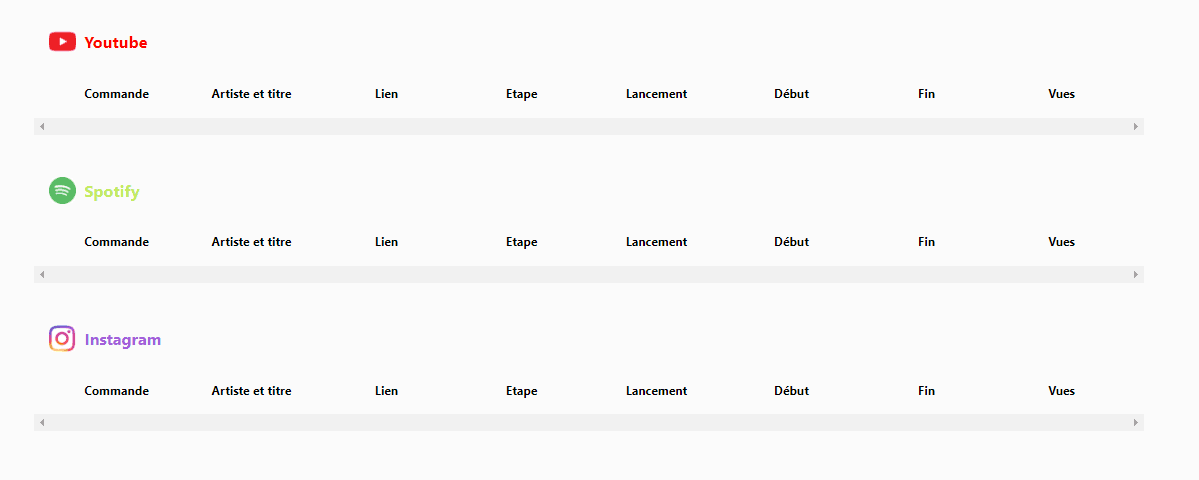Select the Youtube section heading

click(115, 43)
